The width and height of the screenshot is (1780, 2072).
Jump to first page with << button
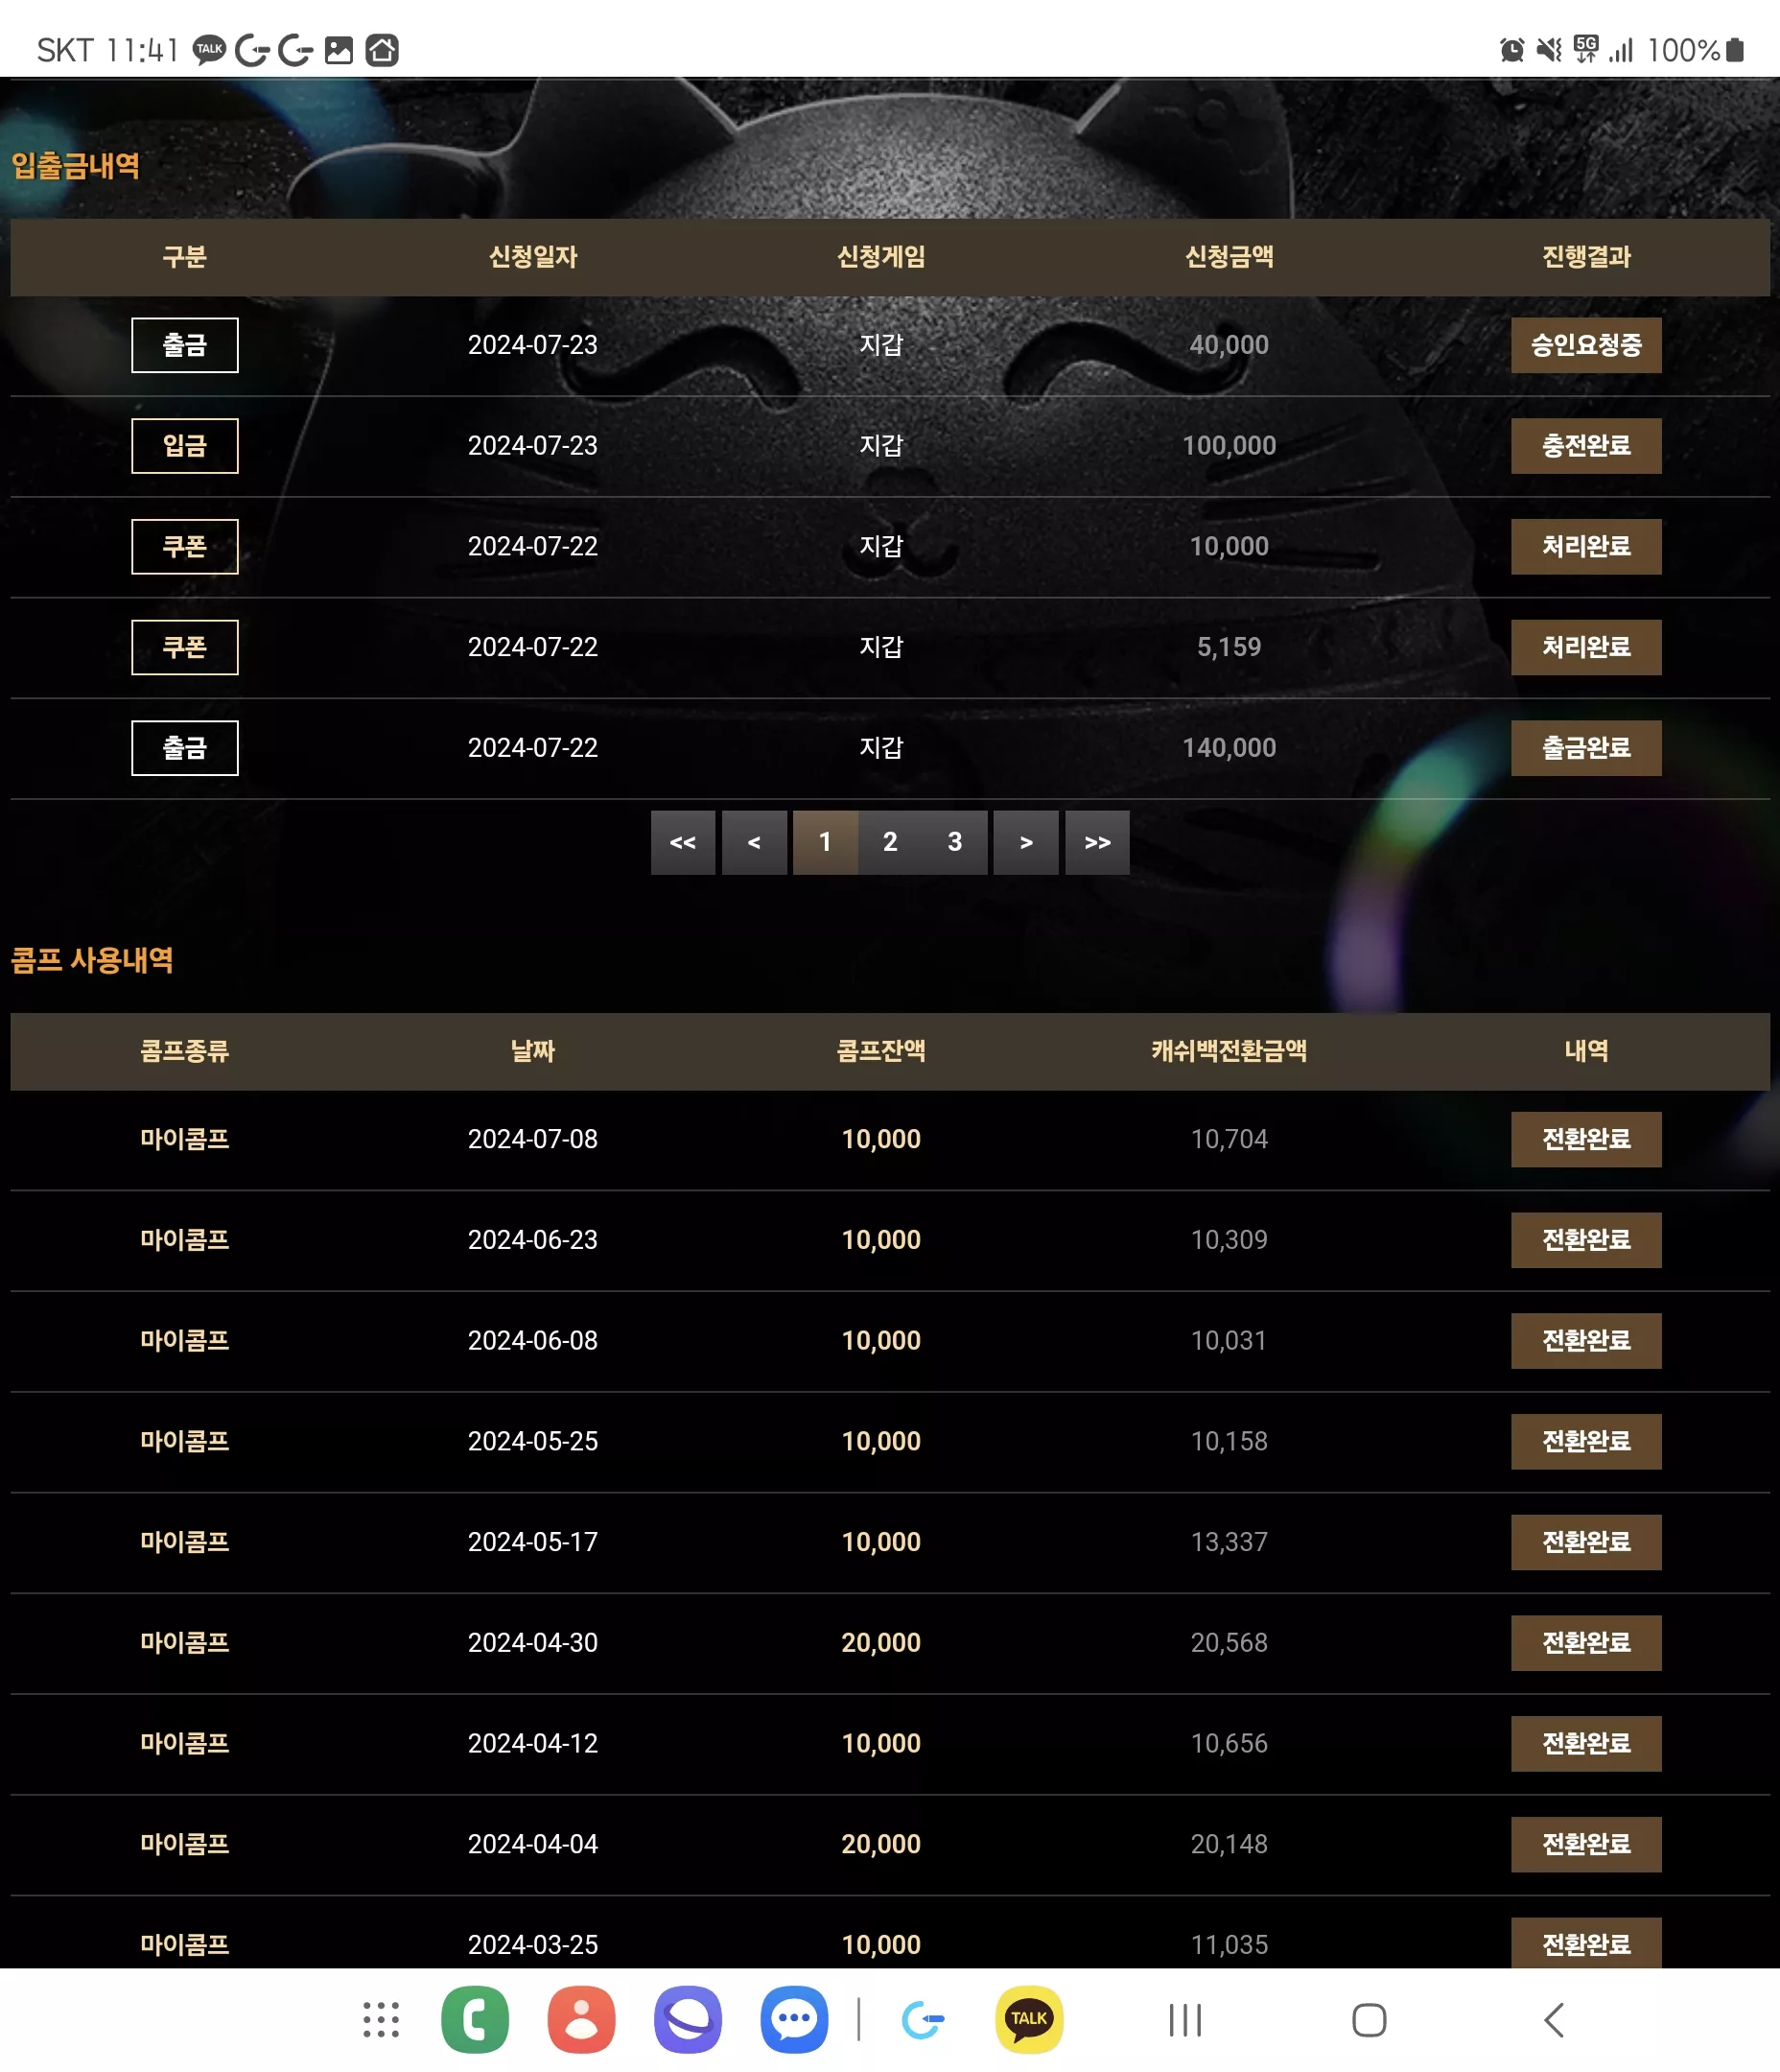(683, 842)
